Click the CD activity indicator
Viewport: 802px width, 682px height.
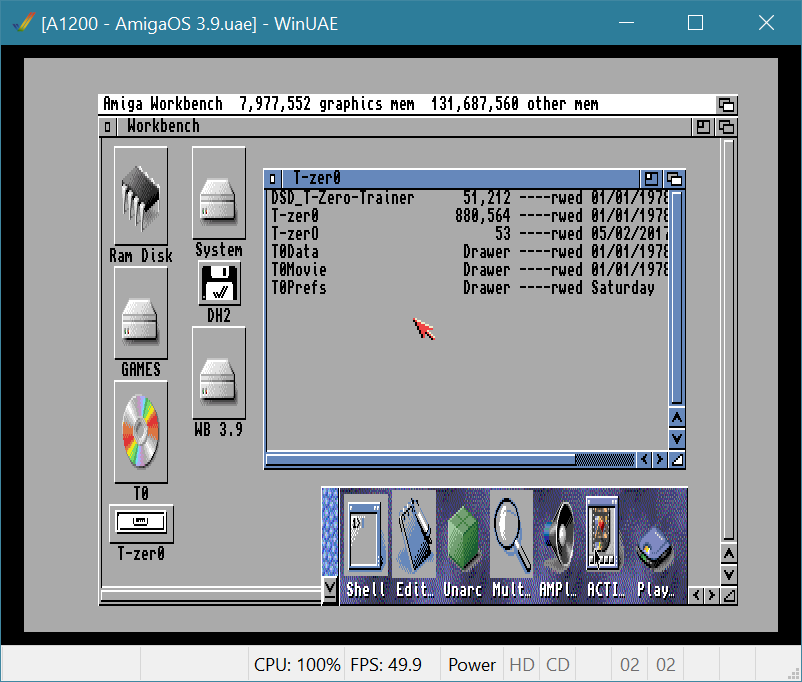558,665
